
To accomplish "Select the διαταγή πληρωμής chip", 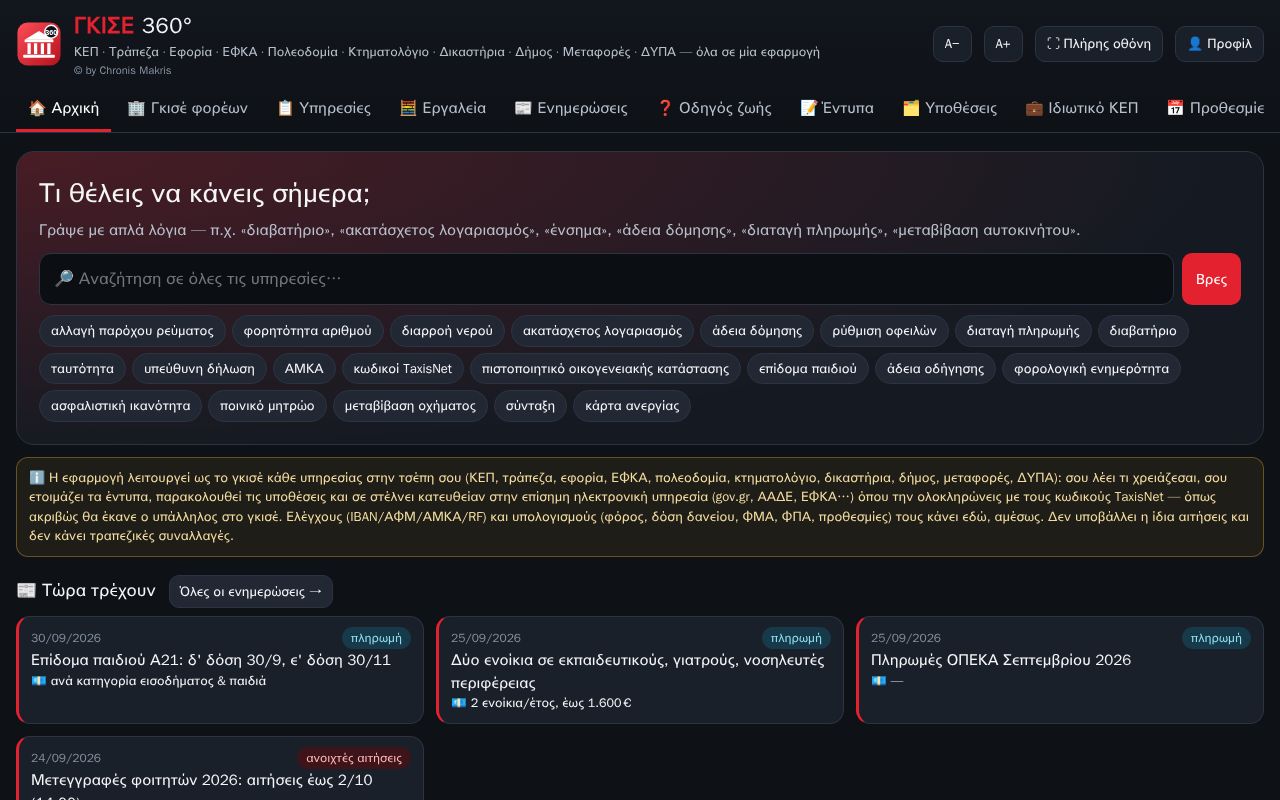I will 1023,331.
